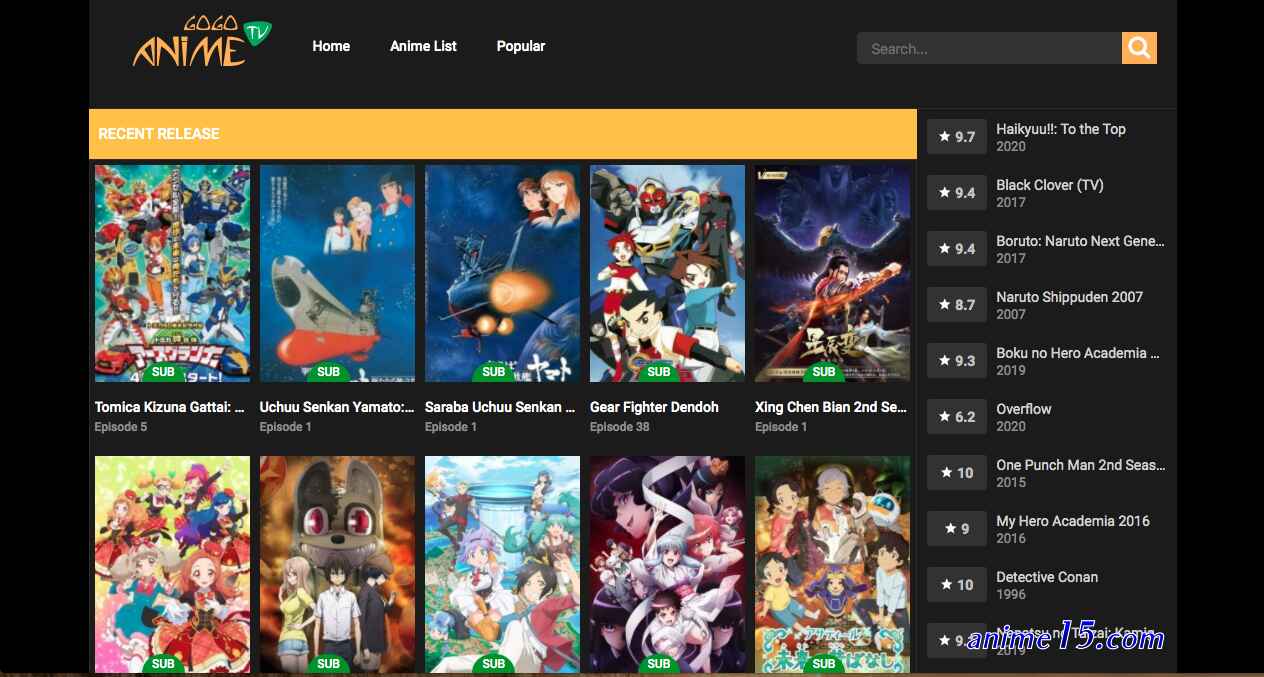1264x677 pixels.
Task: Open the dark purple poster in second row
Action: [667, 565]
